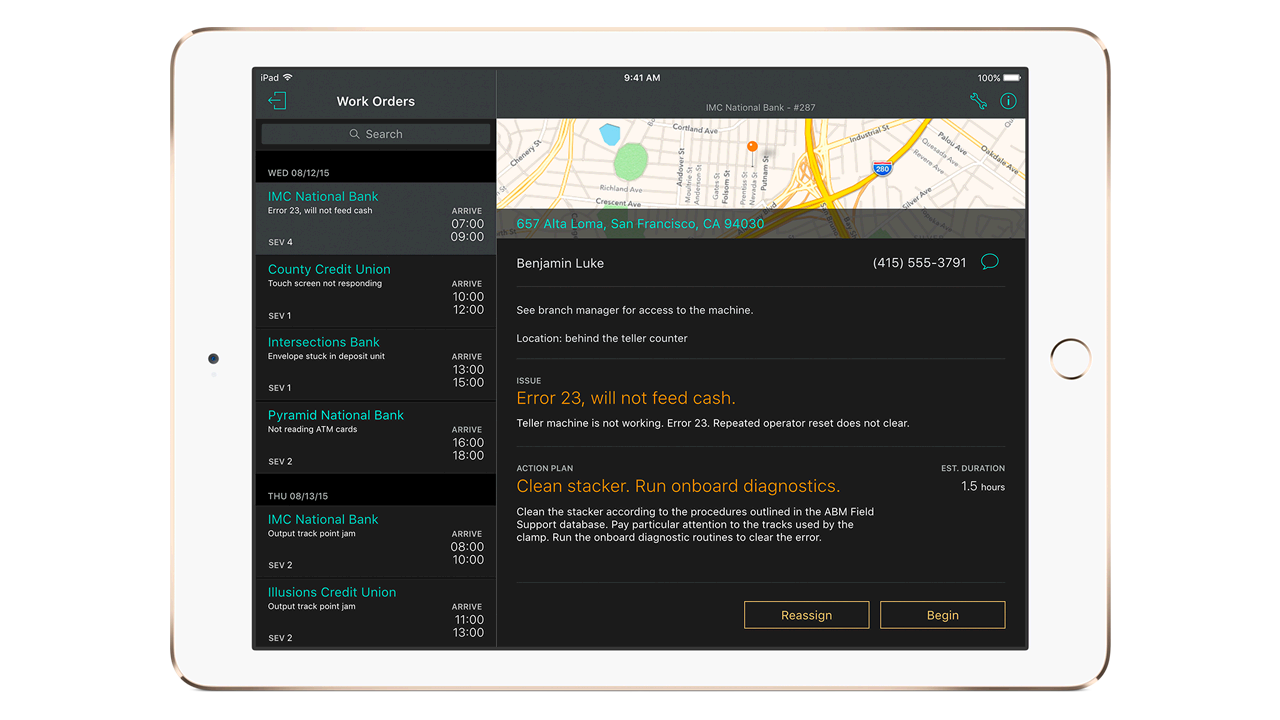Select County Credit Union work order
The width and height of the screenshot is (1280, 720).
376,291
